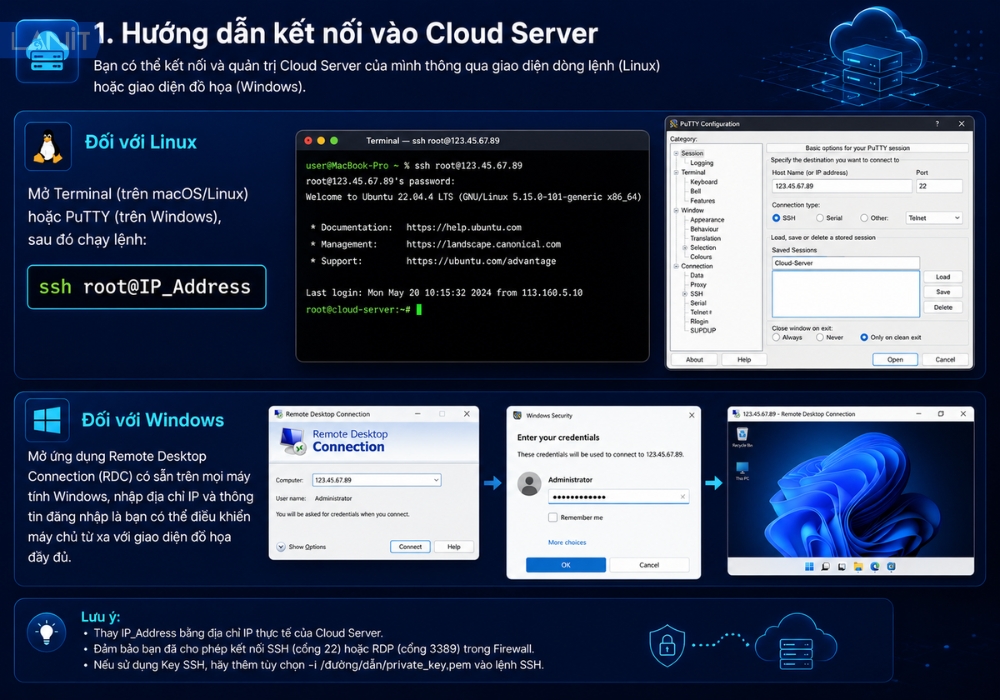Click About button in PuTTY

click(x=695, y=360)
